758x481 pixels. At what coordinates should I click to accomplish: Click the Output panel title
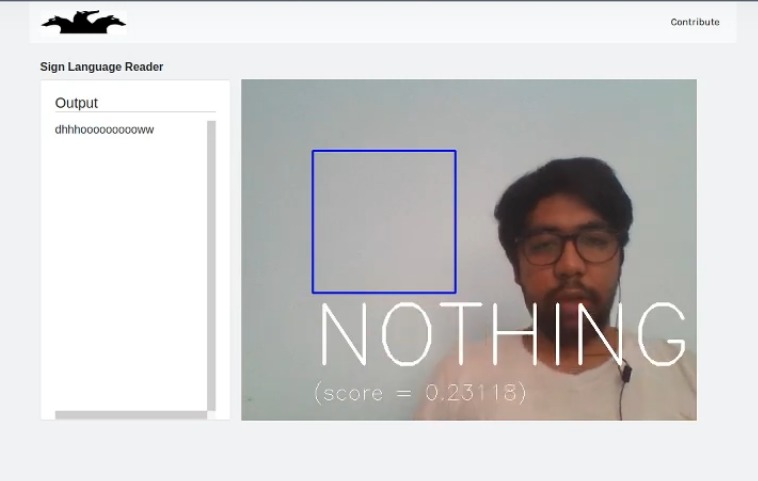click(x=76, y=103)
